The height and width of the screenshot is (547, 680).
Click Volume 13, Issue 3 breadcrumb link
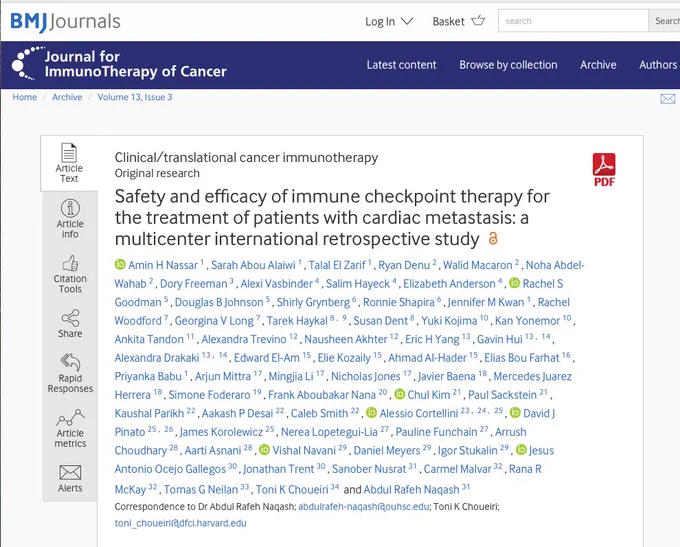[x=134, y=97]
